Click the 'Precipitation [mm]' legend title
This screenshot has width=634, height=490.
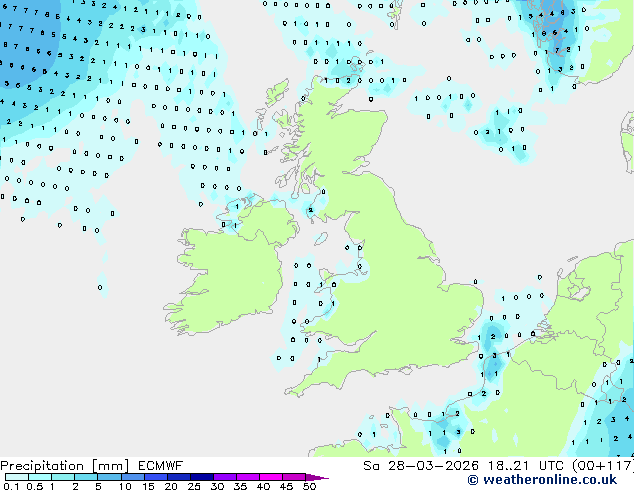(64, 466)
